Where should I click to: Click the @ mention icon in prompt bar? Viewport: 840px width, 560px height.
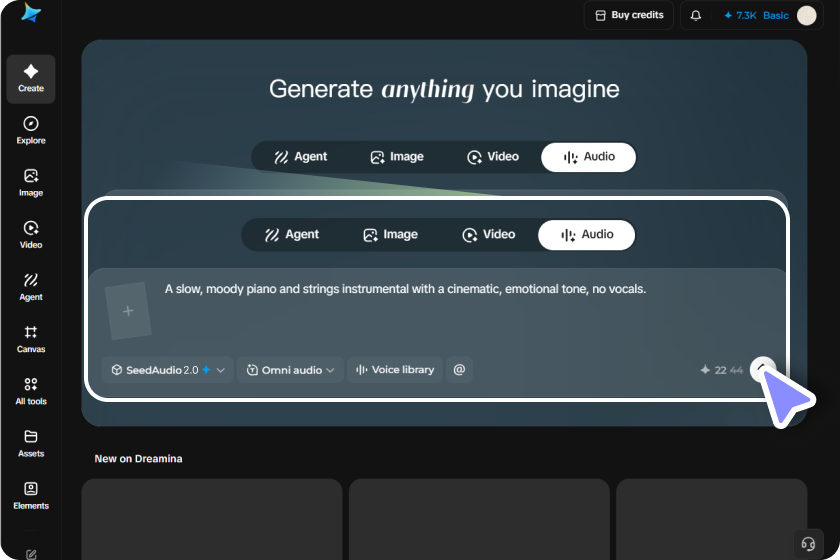[459, 370]
